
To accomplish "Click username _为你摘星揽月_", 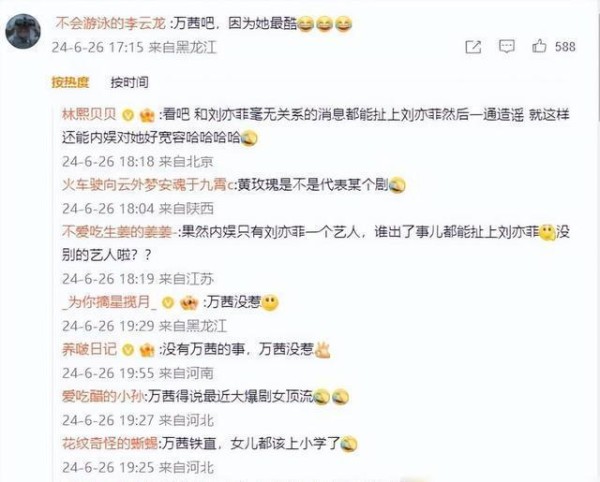I will click(110, 303).
